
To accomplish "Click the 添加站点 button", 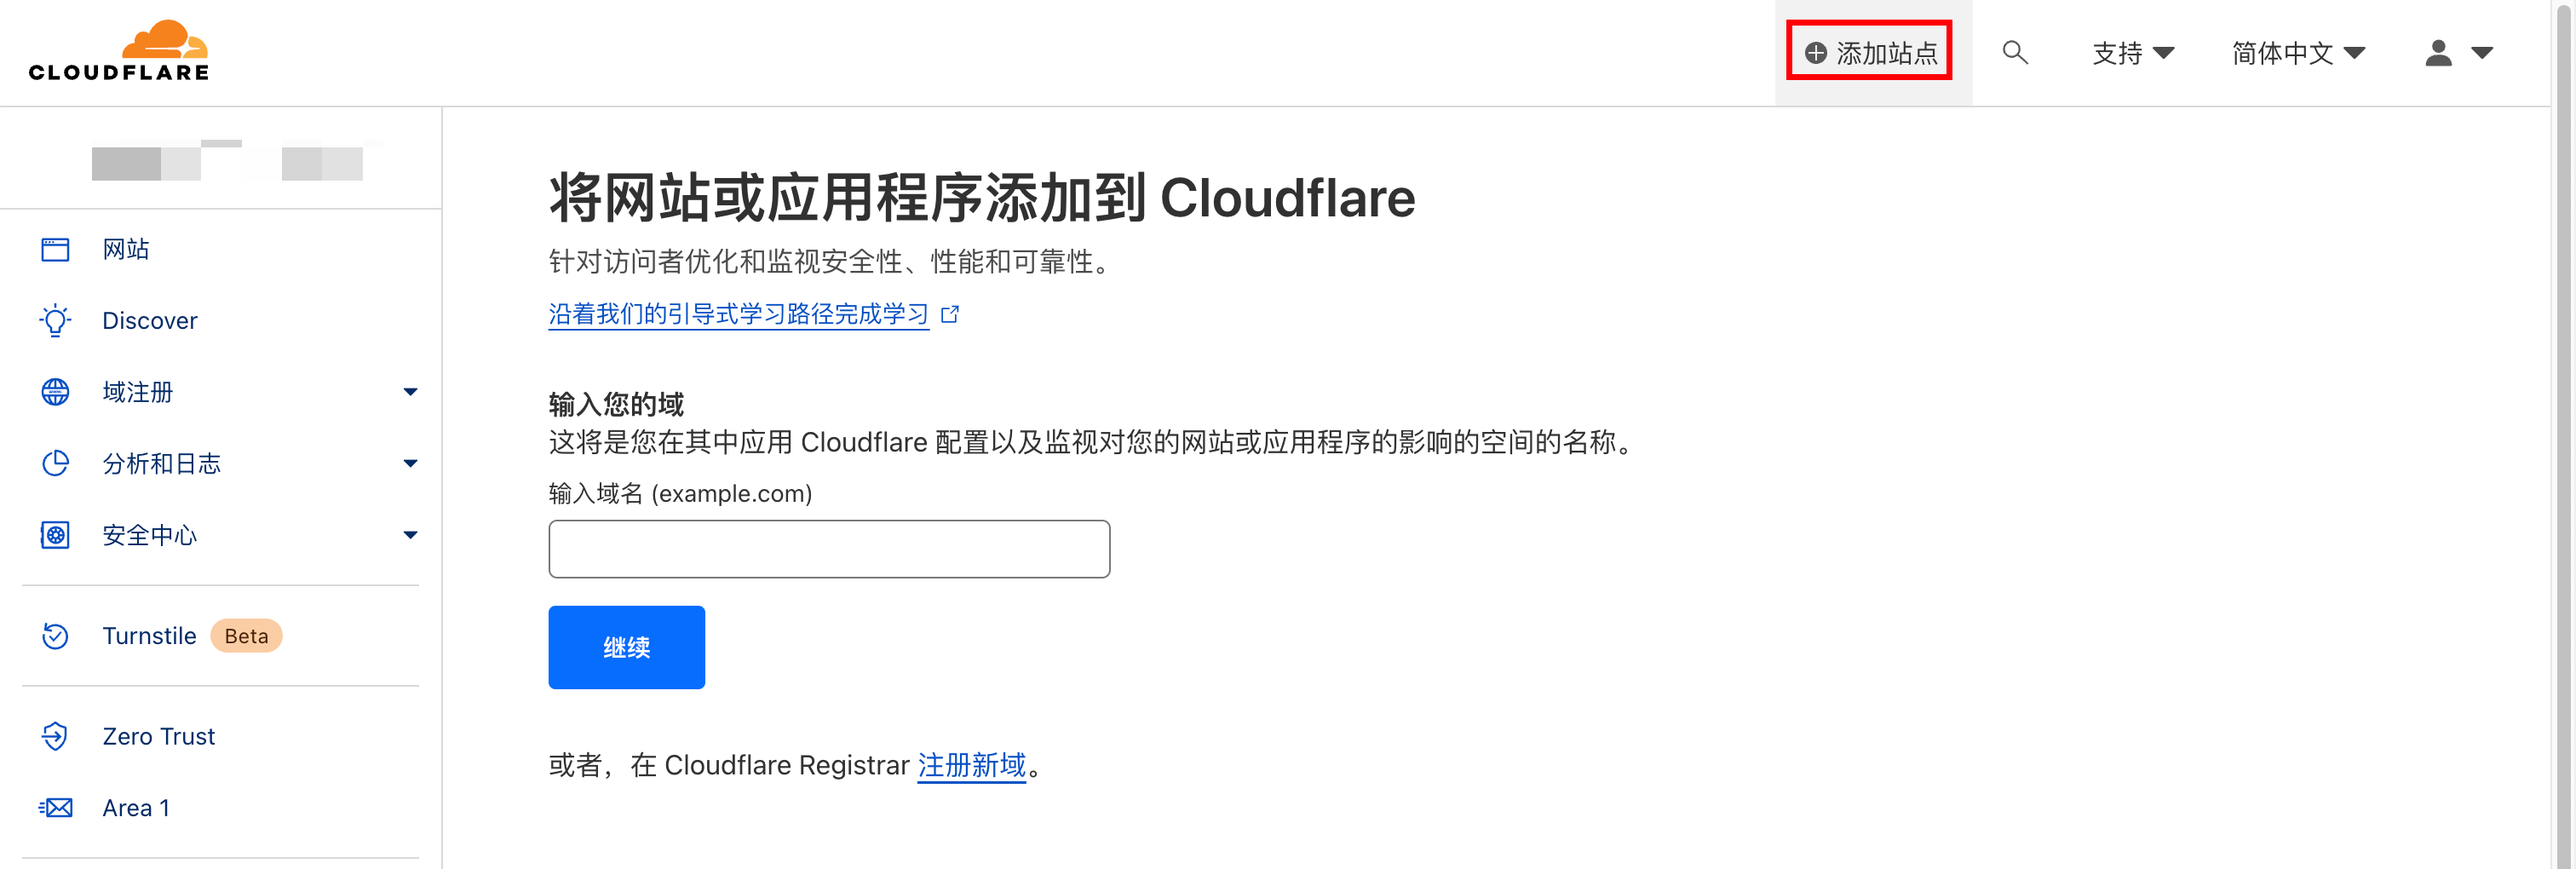I will click(x=1870, y=52).
